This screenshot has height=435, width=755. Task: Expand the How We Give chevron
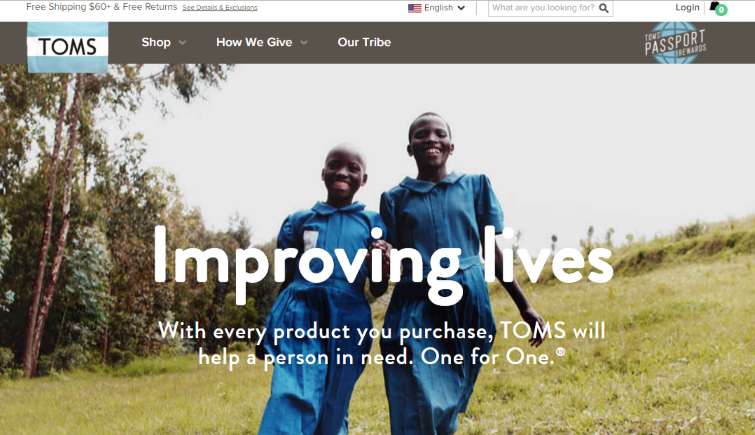304,42
